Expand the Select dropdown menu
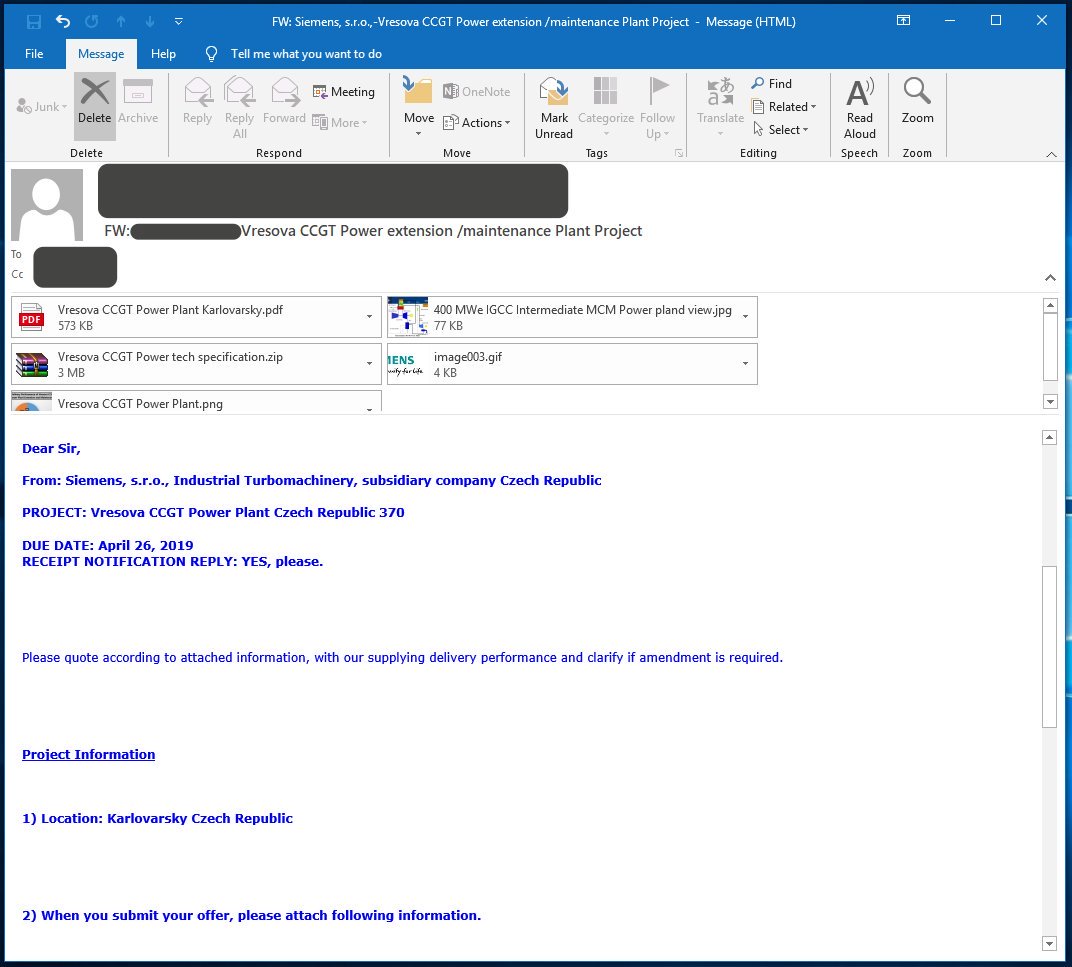This screenshot has height=967, width=1072. click(784, 130)
